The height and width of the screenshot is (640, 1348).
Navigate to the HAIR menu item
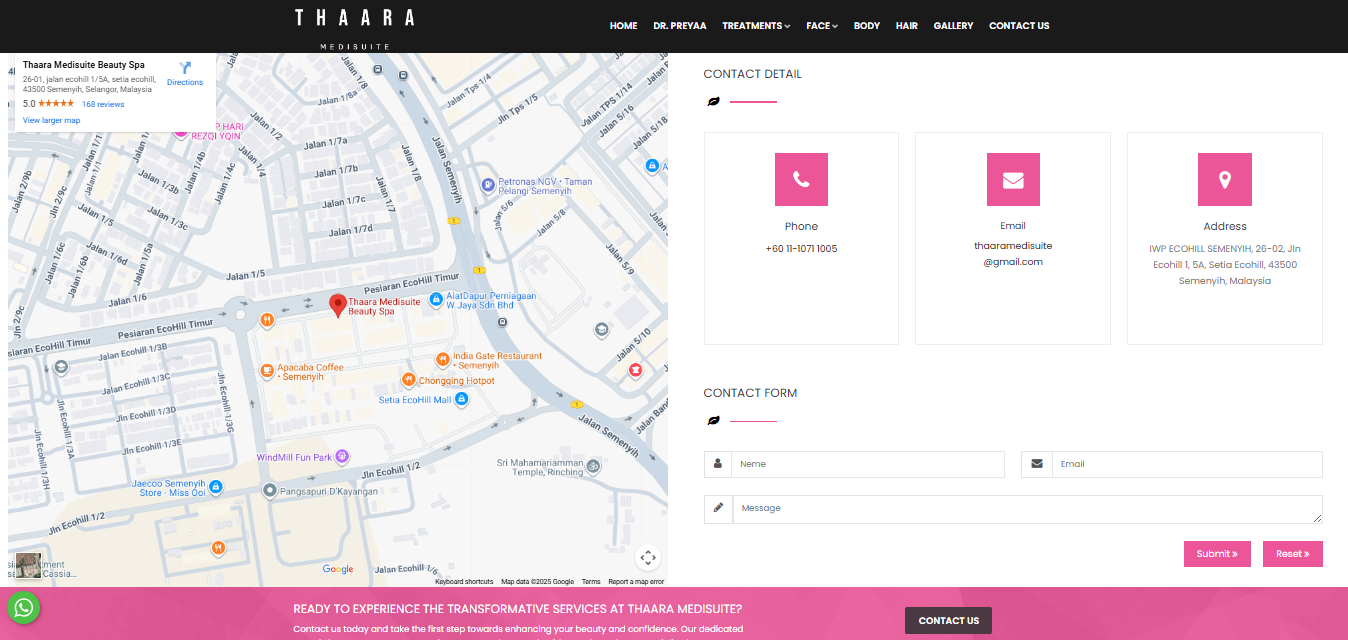click(906, 25)
